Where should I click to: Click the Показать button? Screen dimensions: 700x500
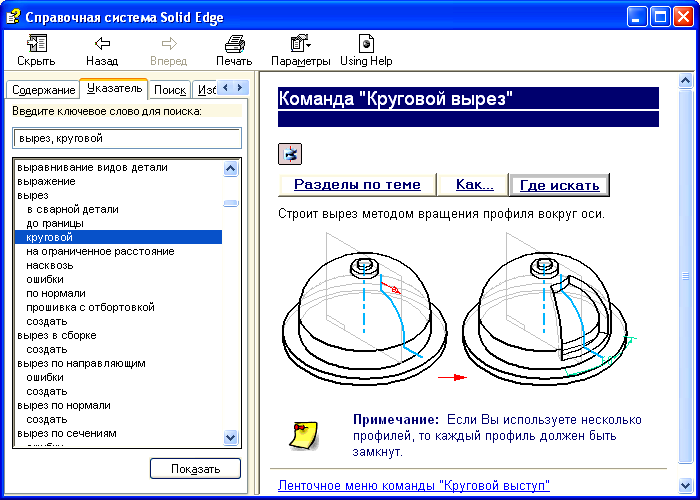(195, 469)
